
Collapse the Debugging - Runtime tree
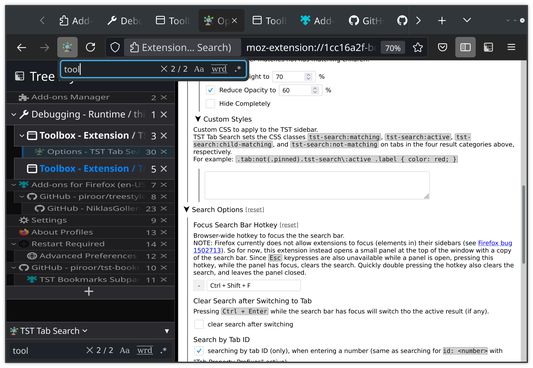14,115
